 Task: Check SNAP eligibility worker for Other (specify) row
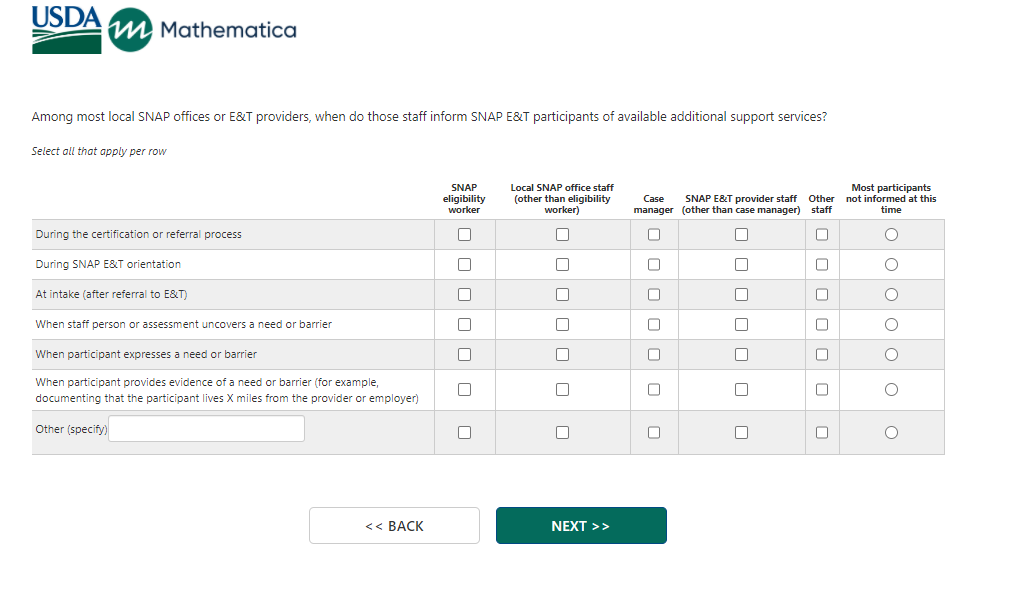[464, 433]
